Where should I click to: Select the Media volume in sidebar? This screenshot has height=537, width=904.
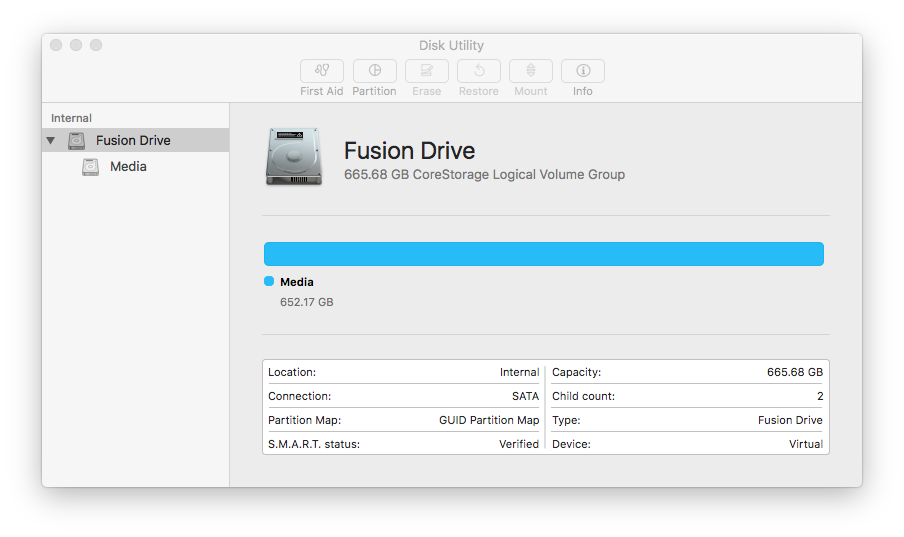click(x=135, y=167)
